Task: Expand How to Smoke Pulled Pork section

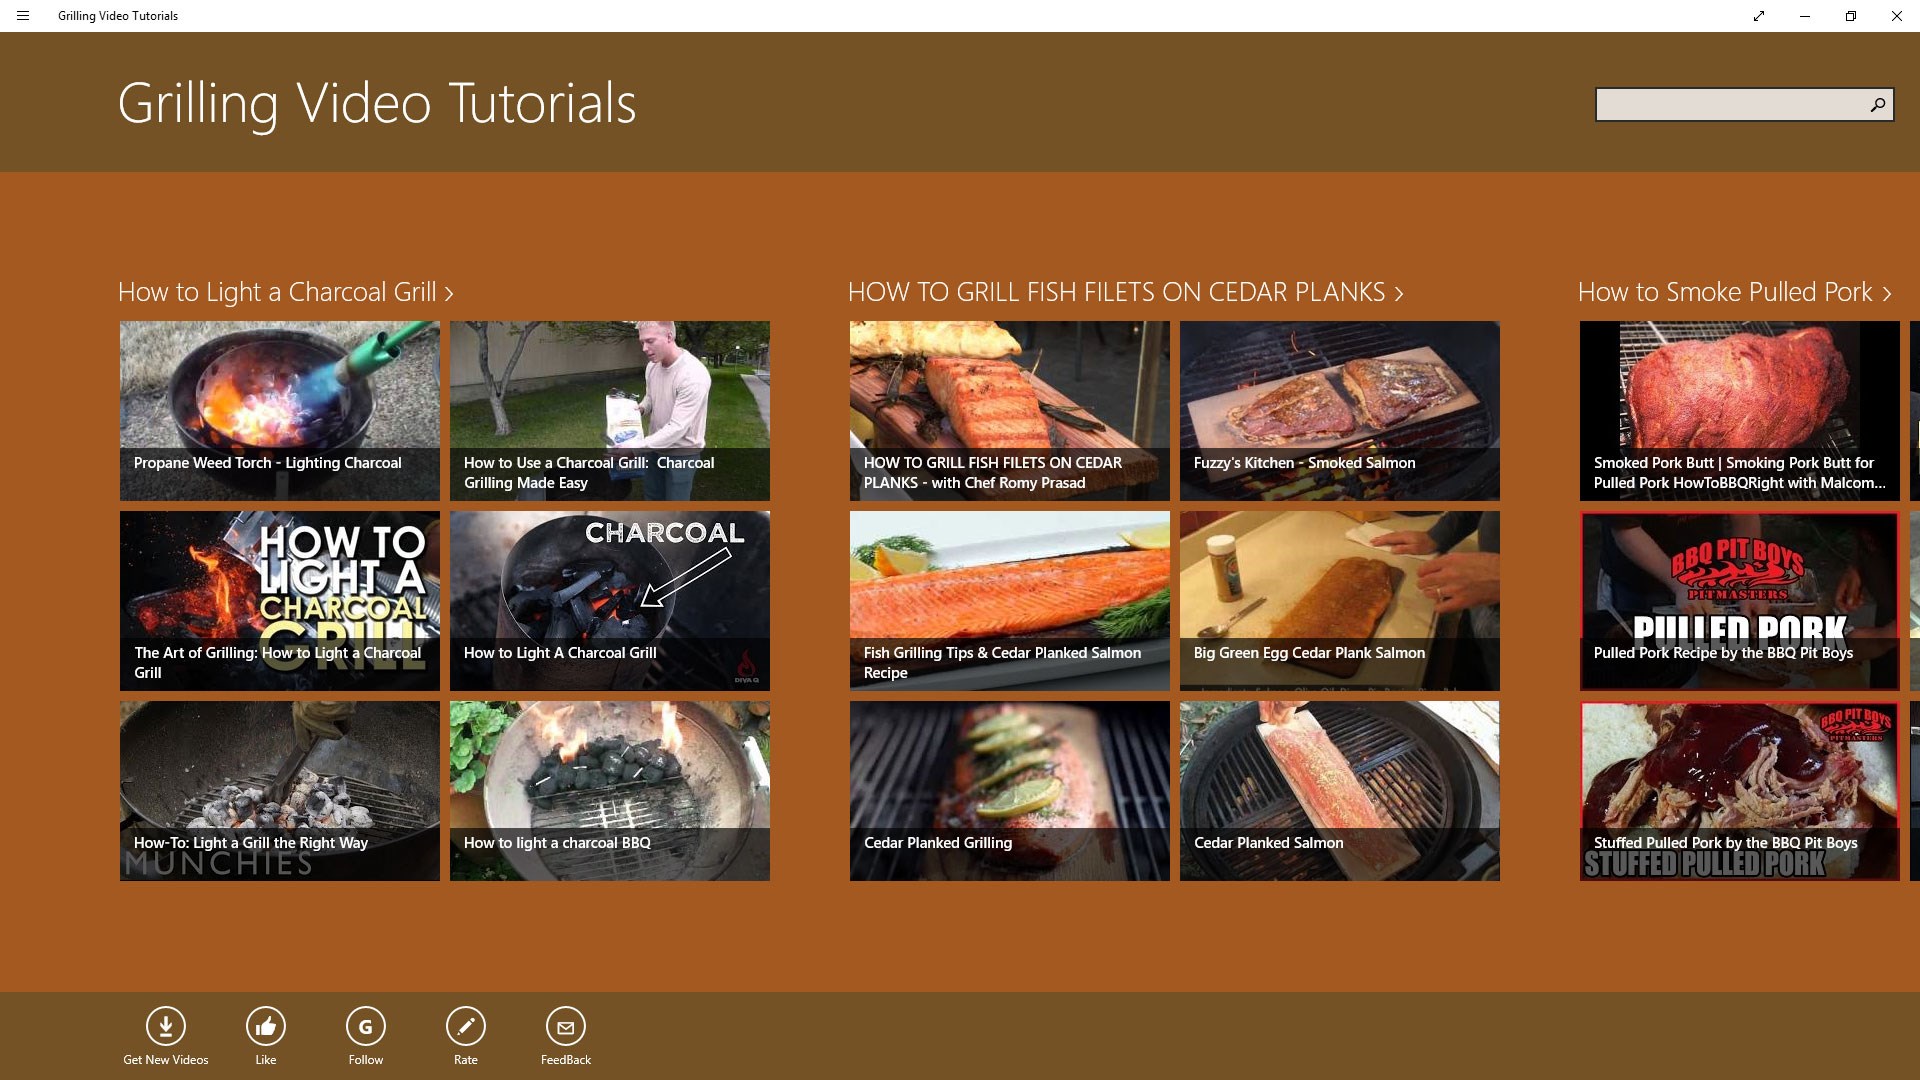Action: point(1734,292)
